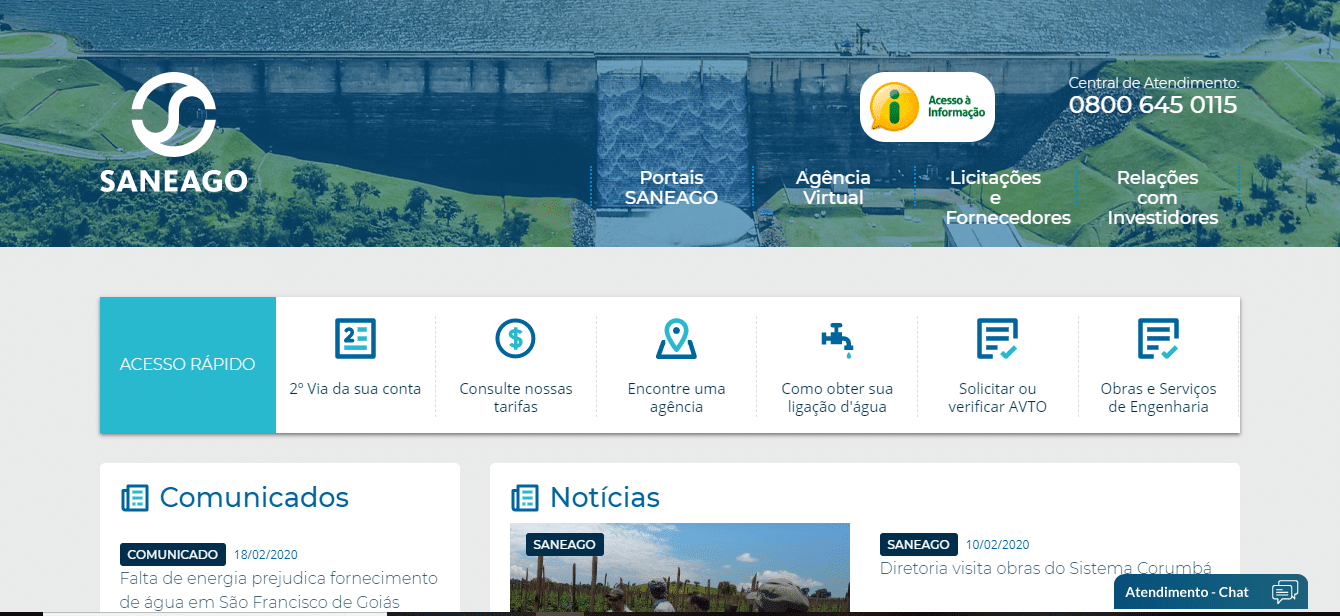Click the 2ª Via da sua conta link
1340x616 pixels.
pos(355,389)
